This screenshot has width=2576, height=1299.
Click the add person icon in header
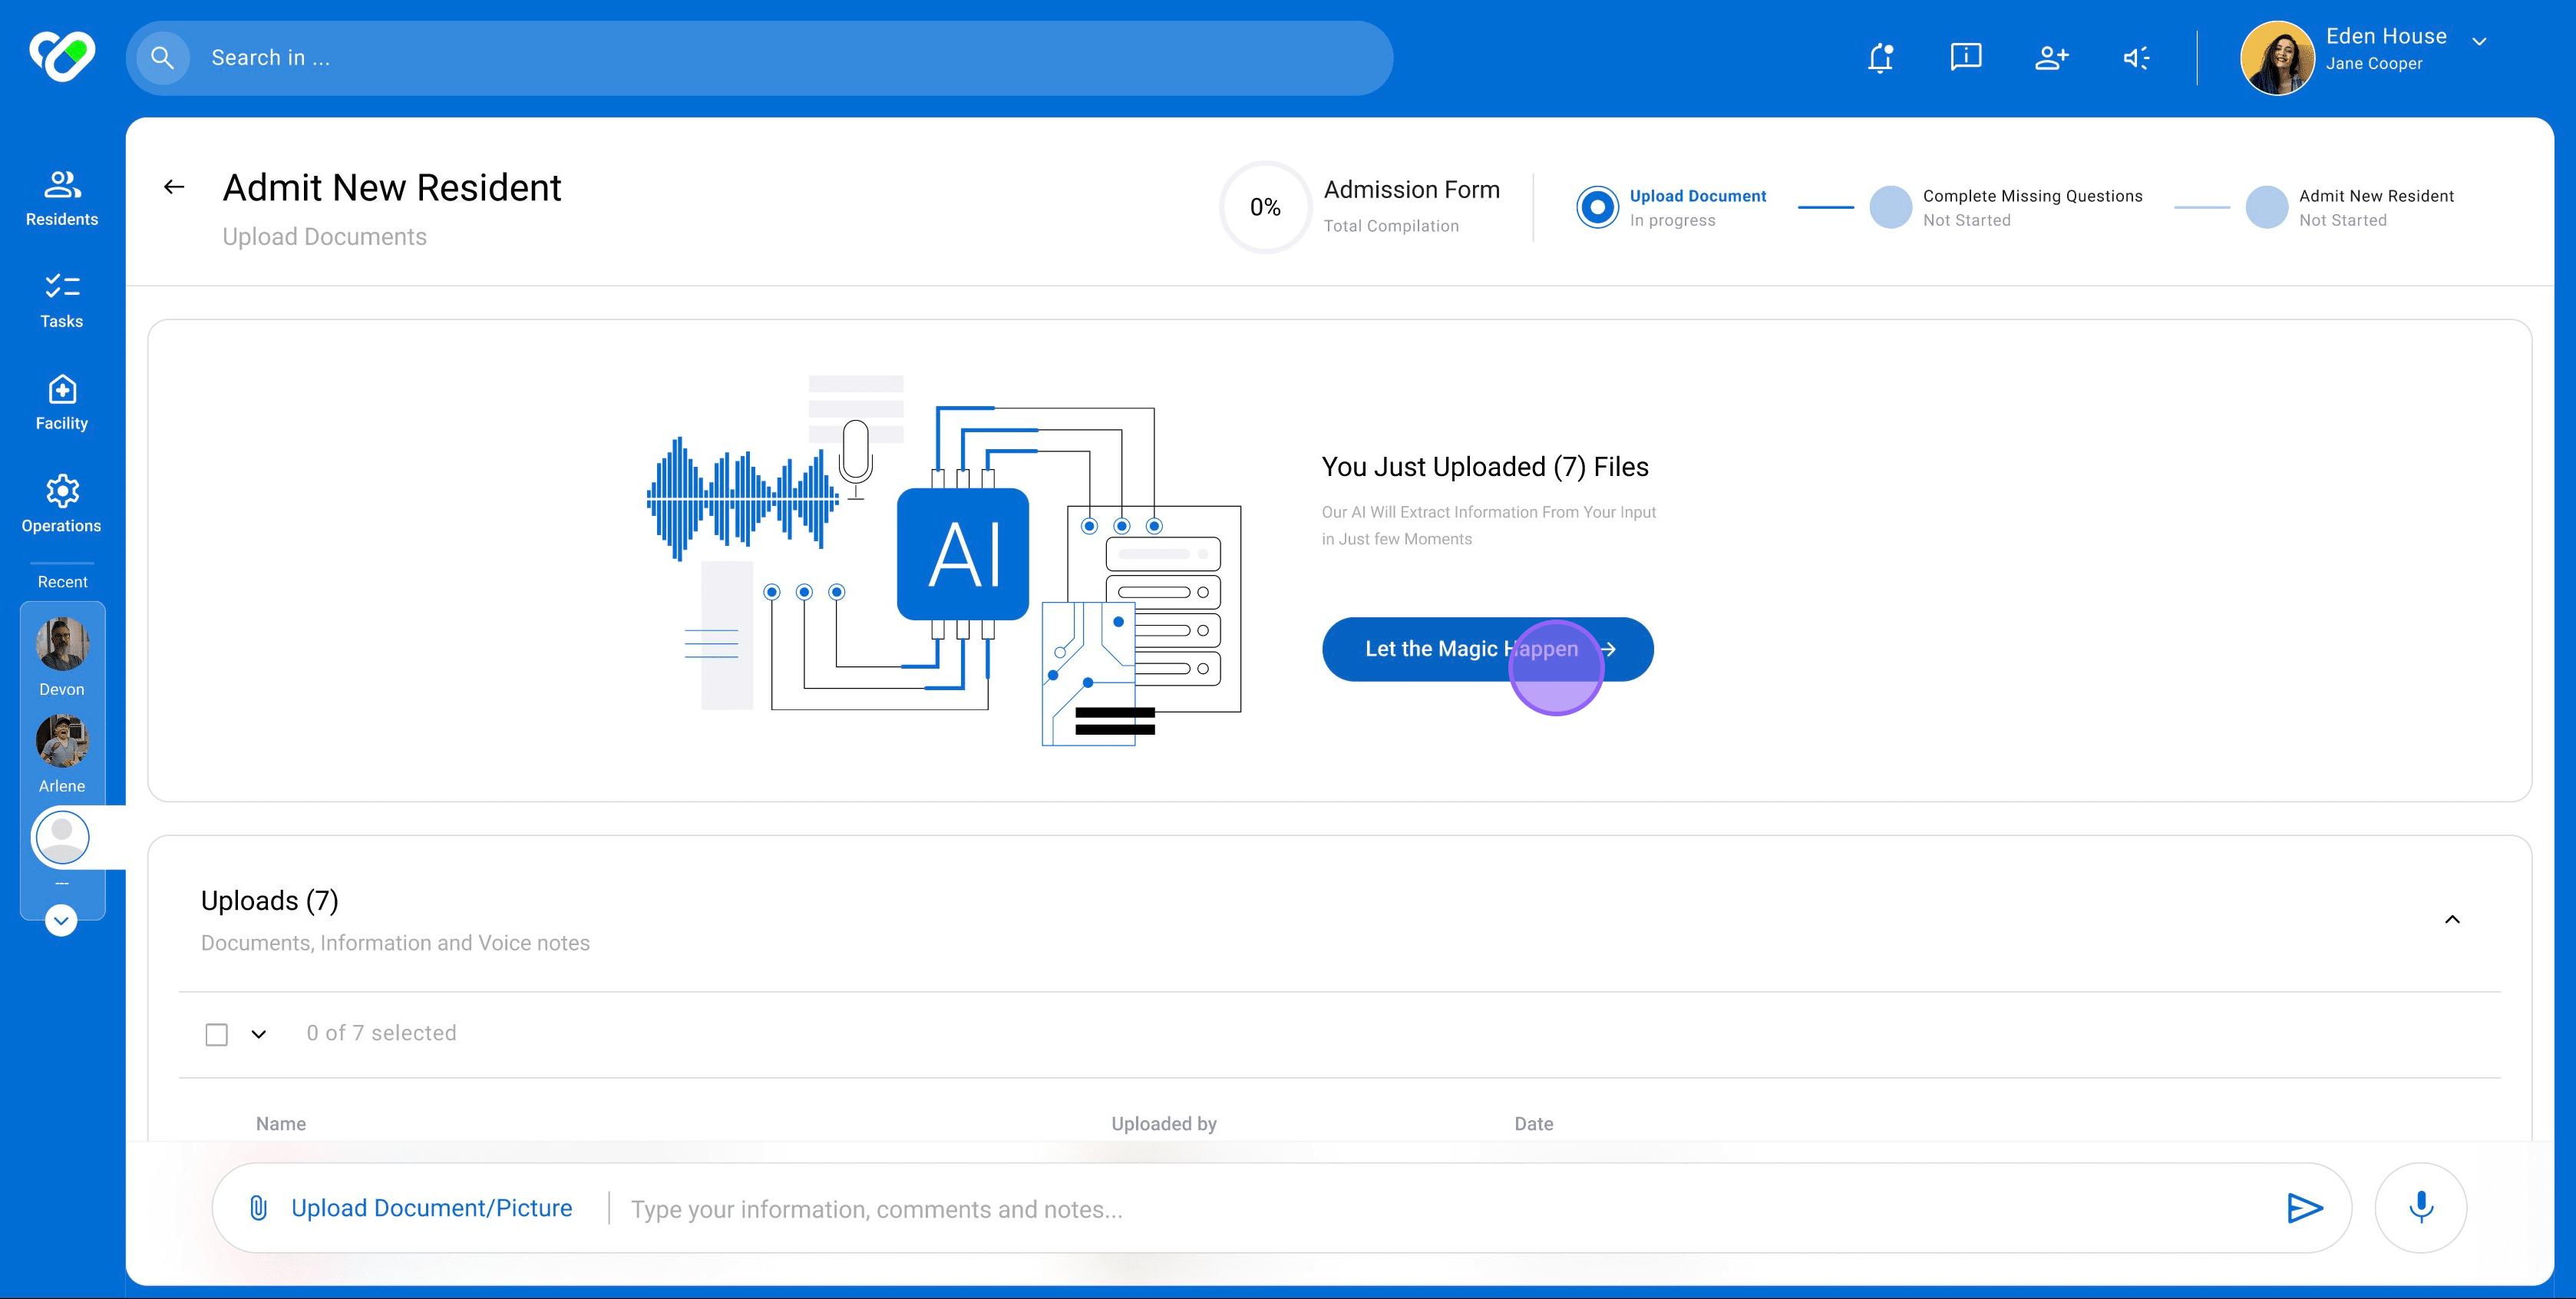(x=2051, y=58)
